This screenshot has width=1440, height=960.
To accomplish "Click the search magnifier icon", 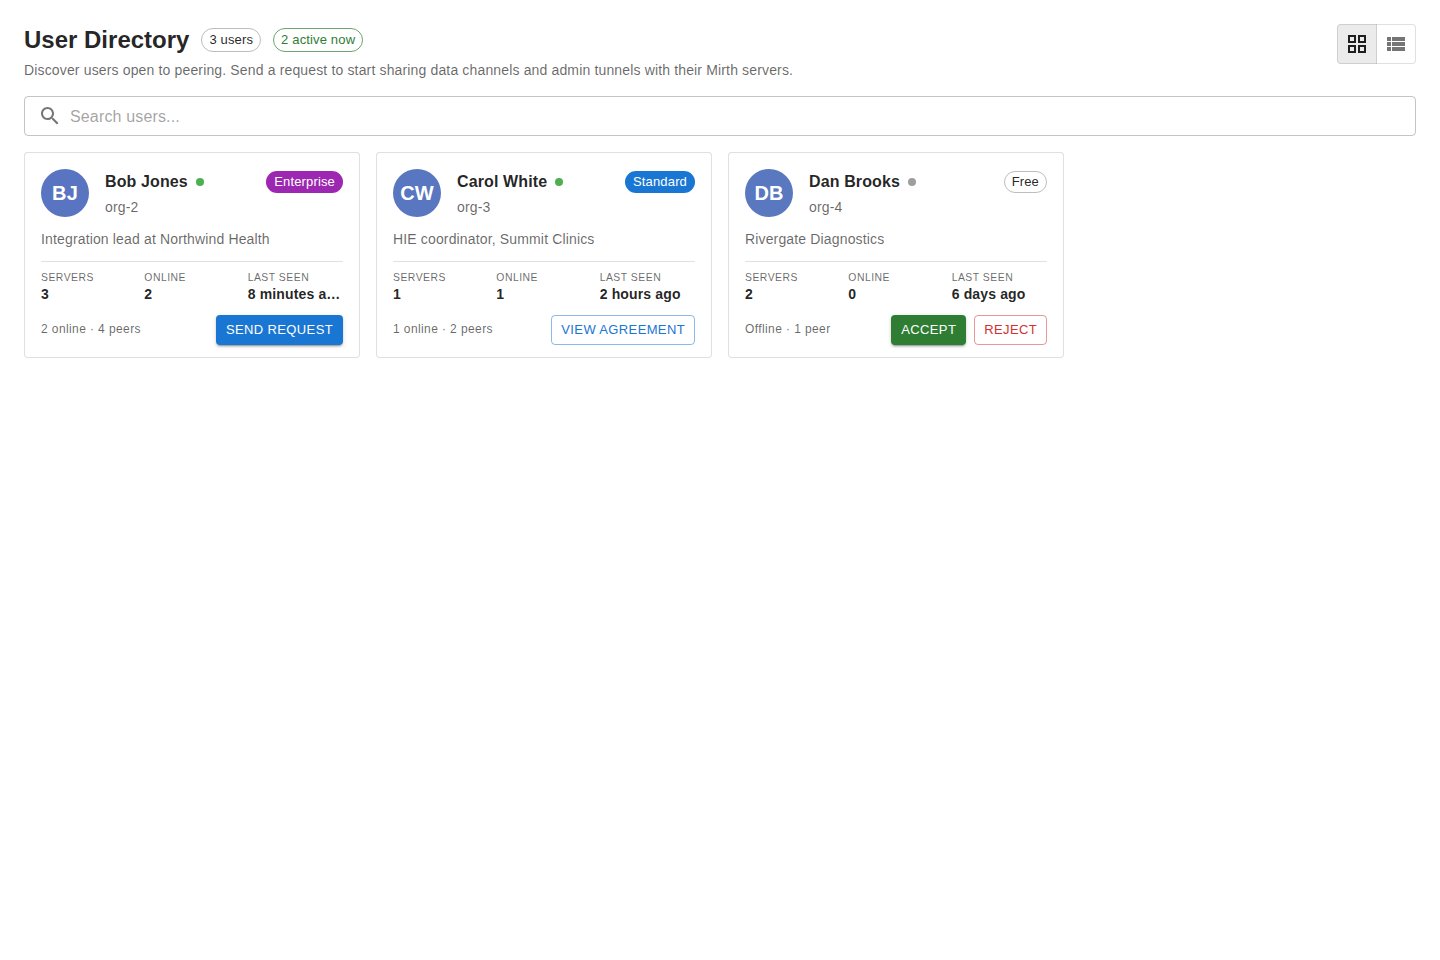I will (49, 116).
